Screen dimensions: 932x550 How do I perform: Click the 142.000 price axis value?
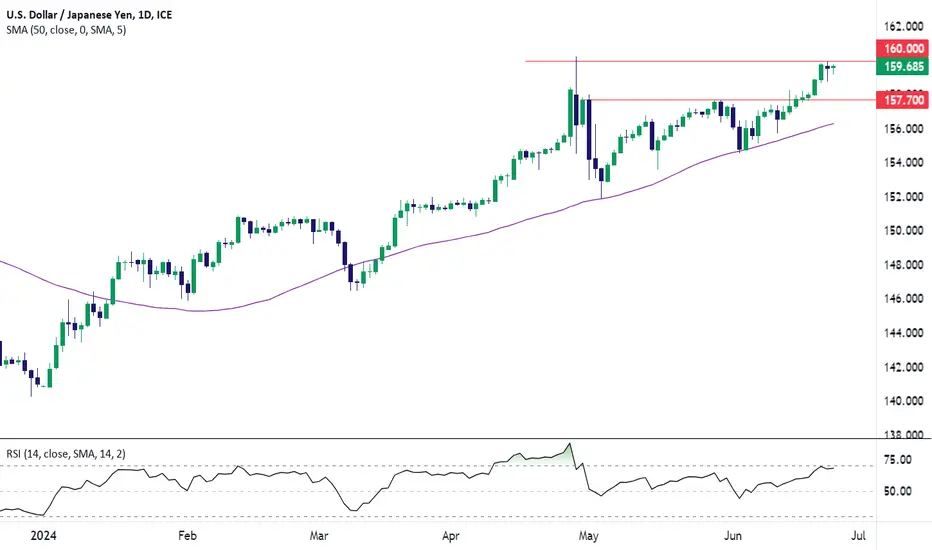[903, 367]
